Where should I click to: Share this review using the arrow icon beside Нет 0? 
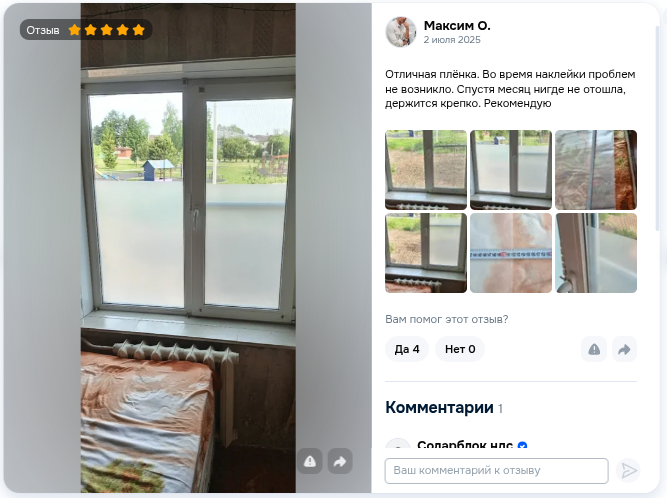pos(624,349)
